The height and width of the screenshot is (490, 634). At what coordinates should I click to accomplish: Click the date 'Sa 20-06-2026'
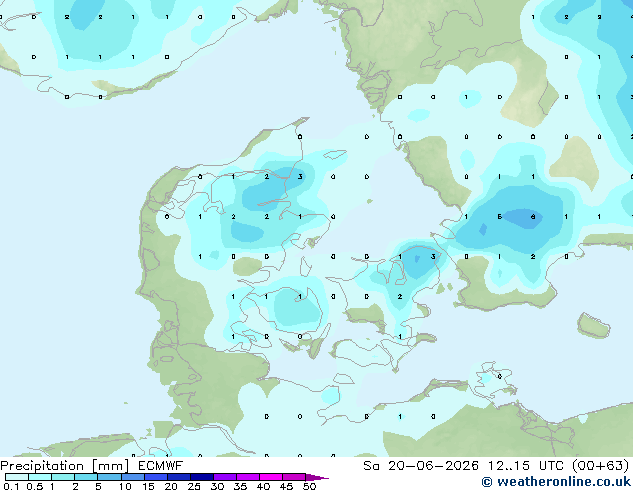coord(421,466)
